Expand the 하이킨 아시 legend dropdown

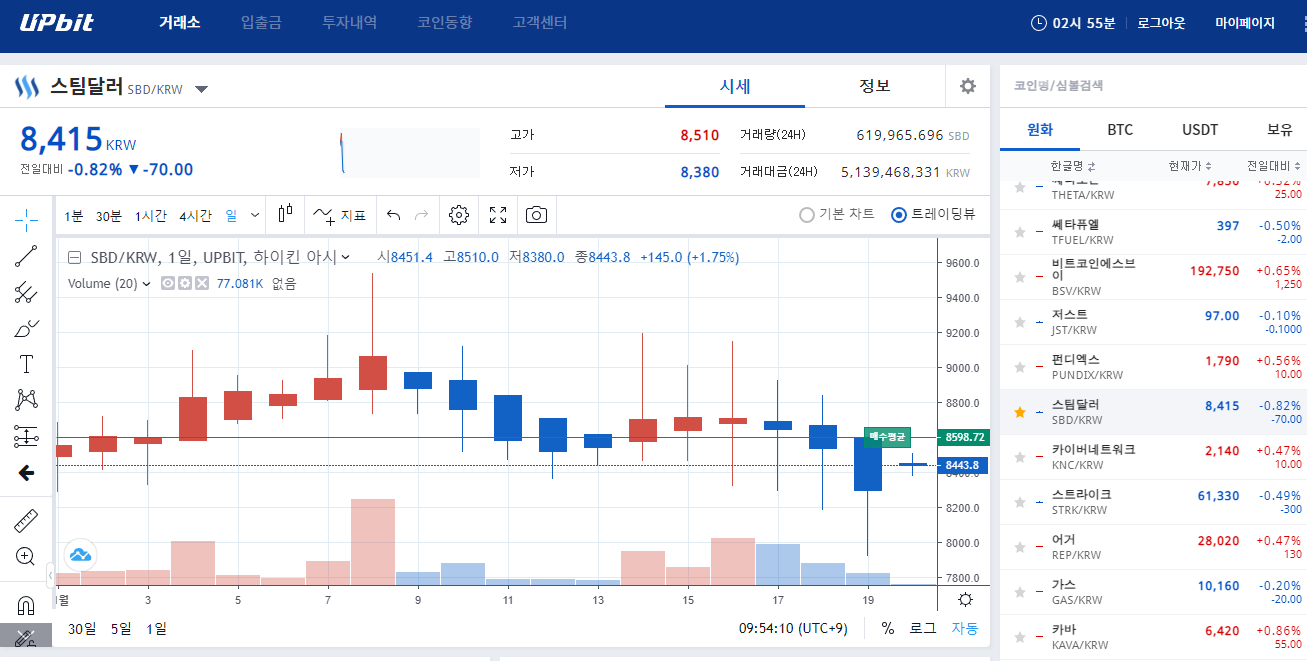[x=346, y=257]
